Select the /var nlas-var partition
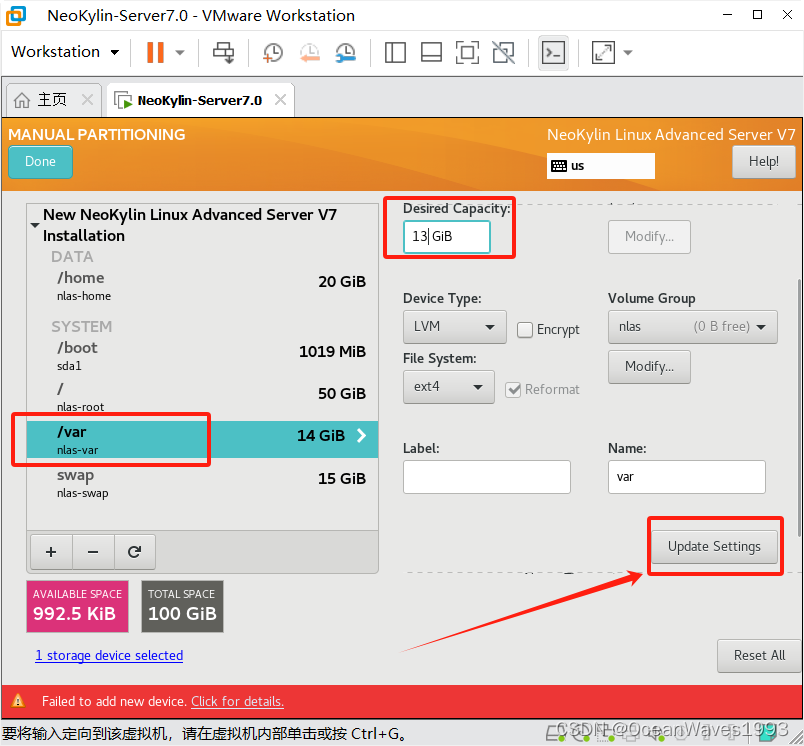This screenshot has height=746, width=804. tap(203, 439)
